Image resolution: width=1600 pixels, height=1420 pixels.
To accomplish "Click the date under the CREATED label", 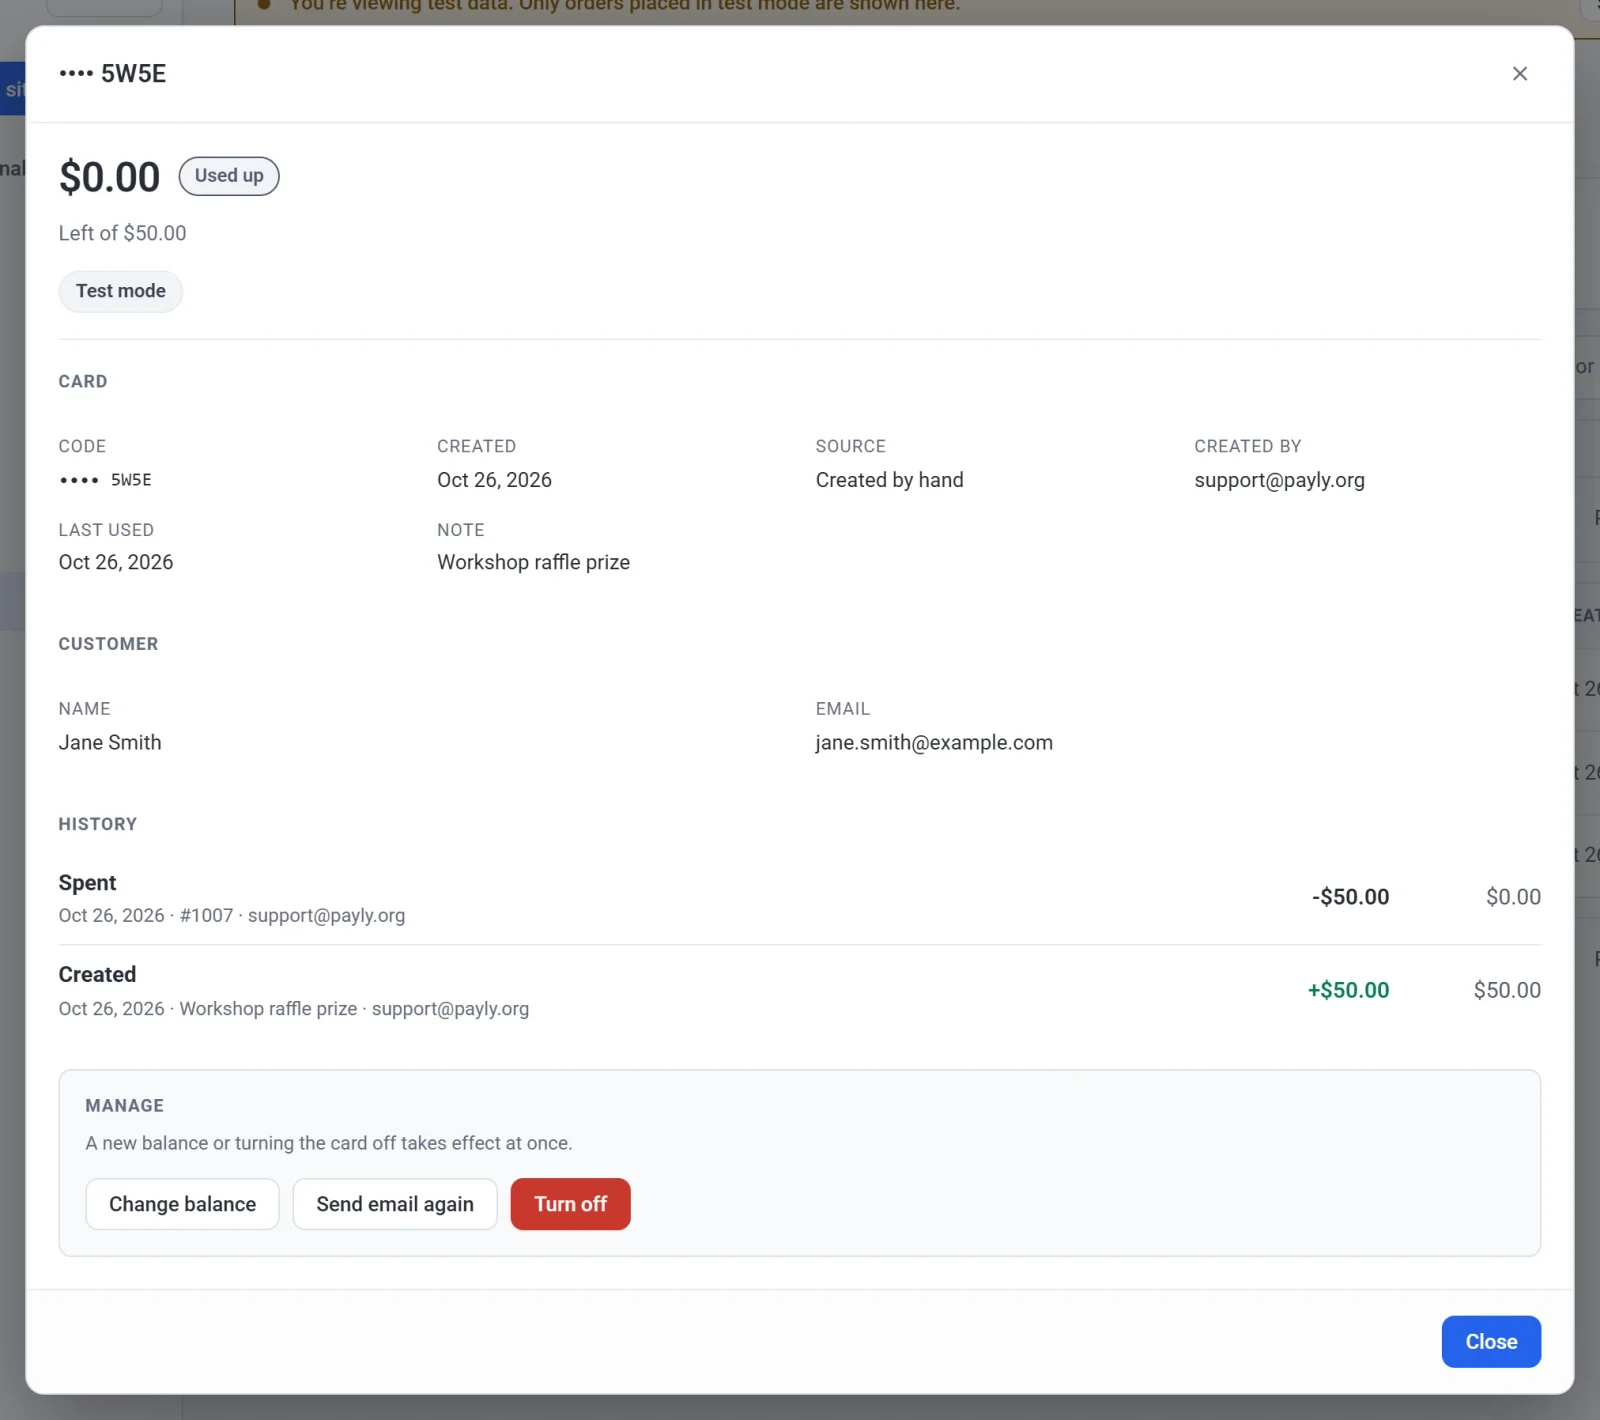I will [x=494, y=480].
